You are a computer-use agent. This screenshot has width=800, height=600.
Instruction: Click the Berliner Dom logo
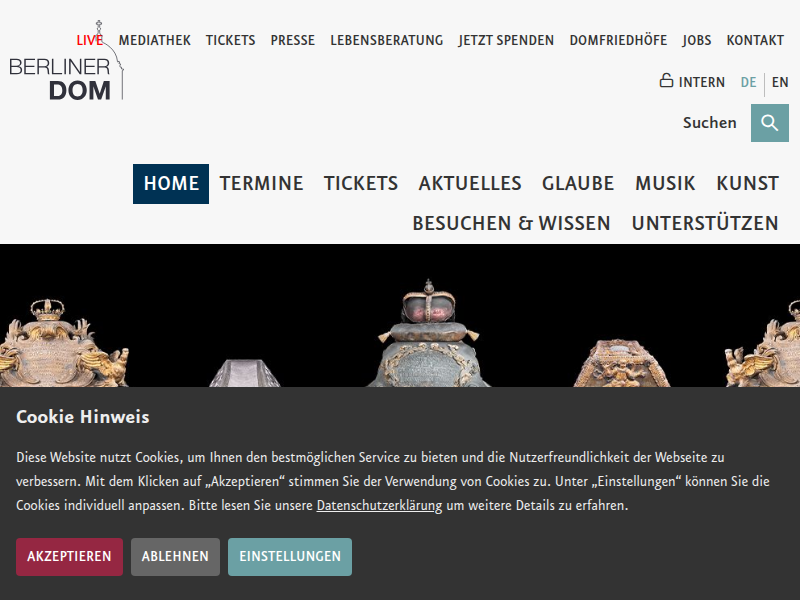coord(66,61)
